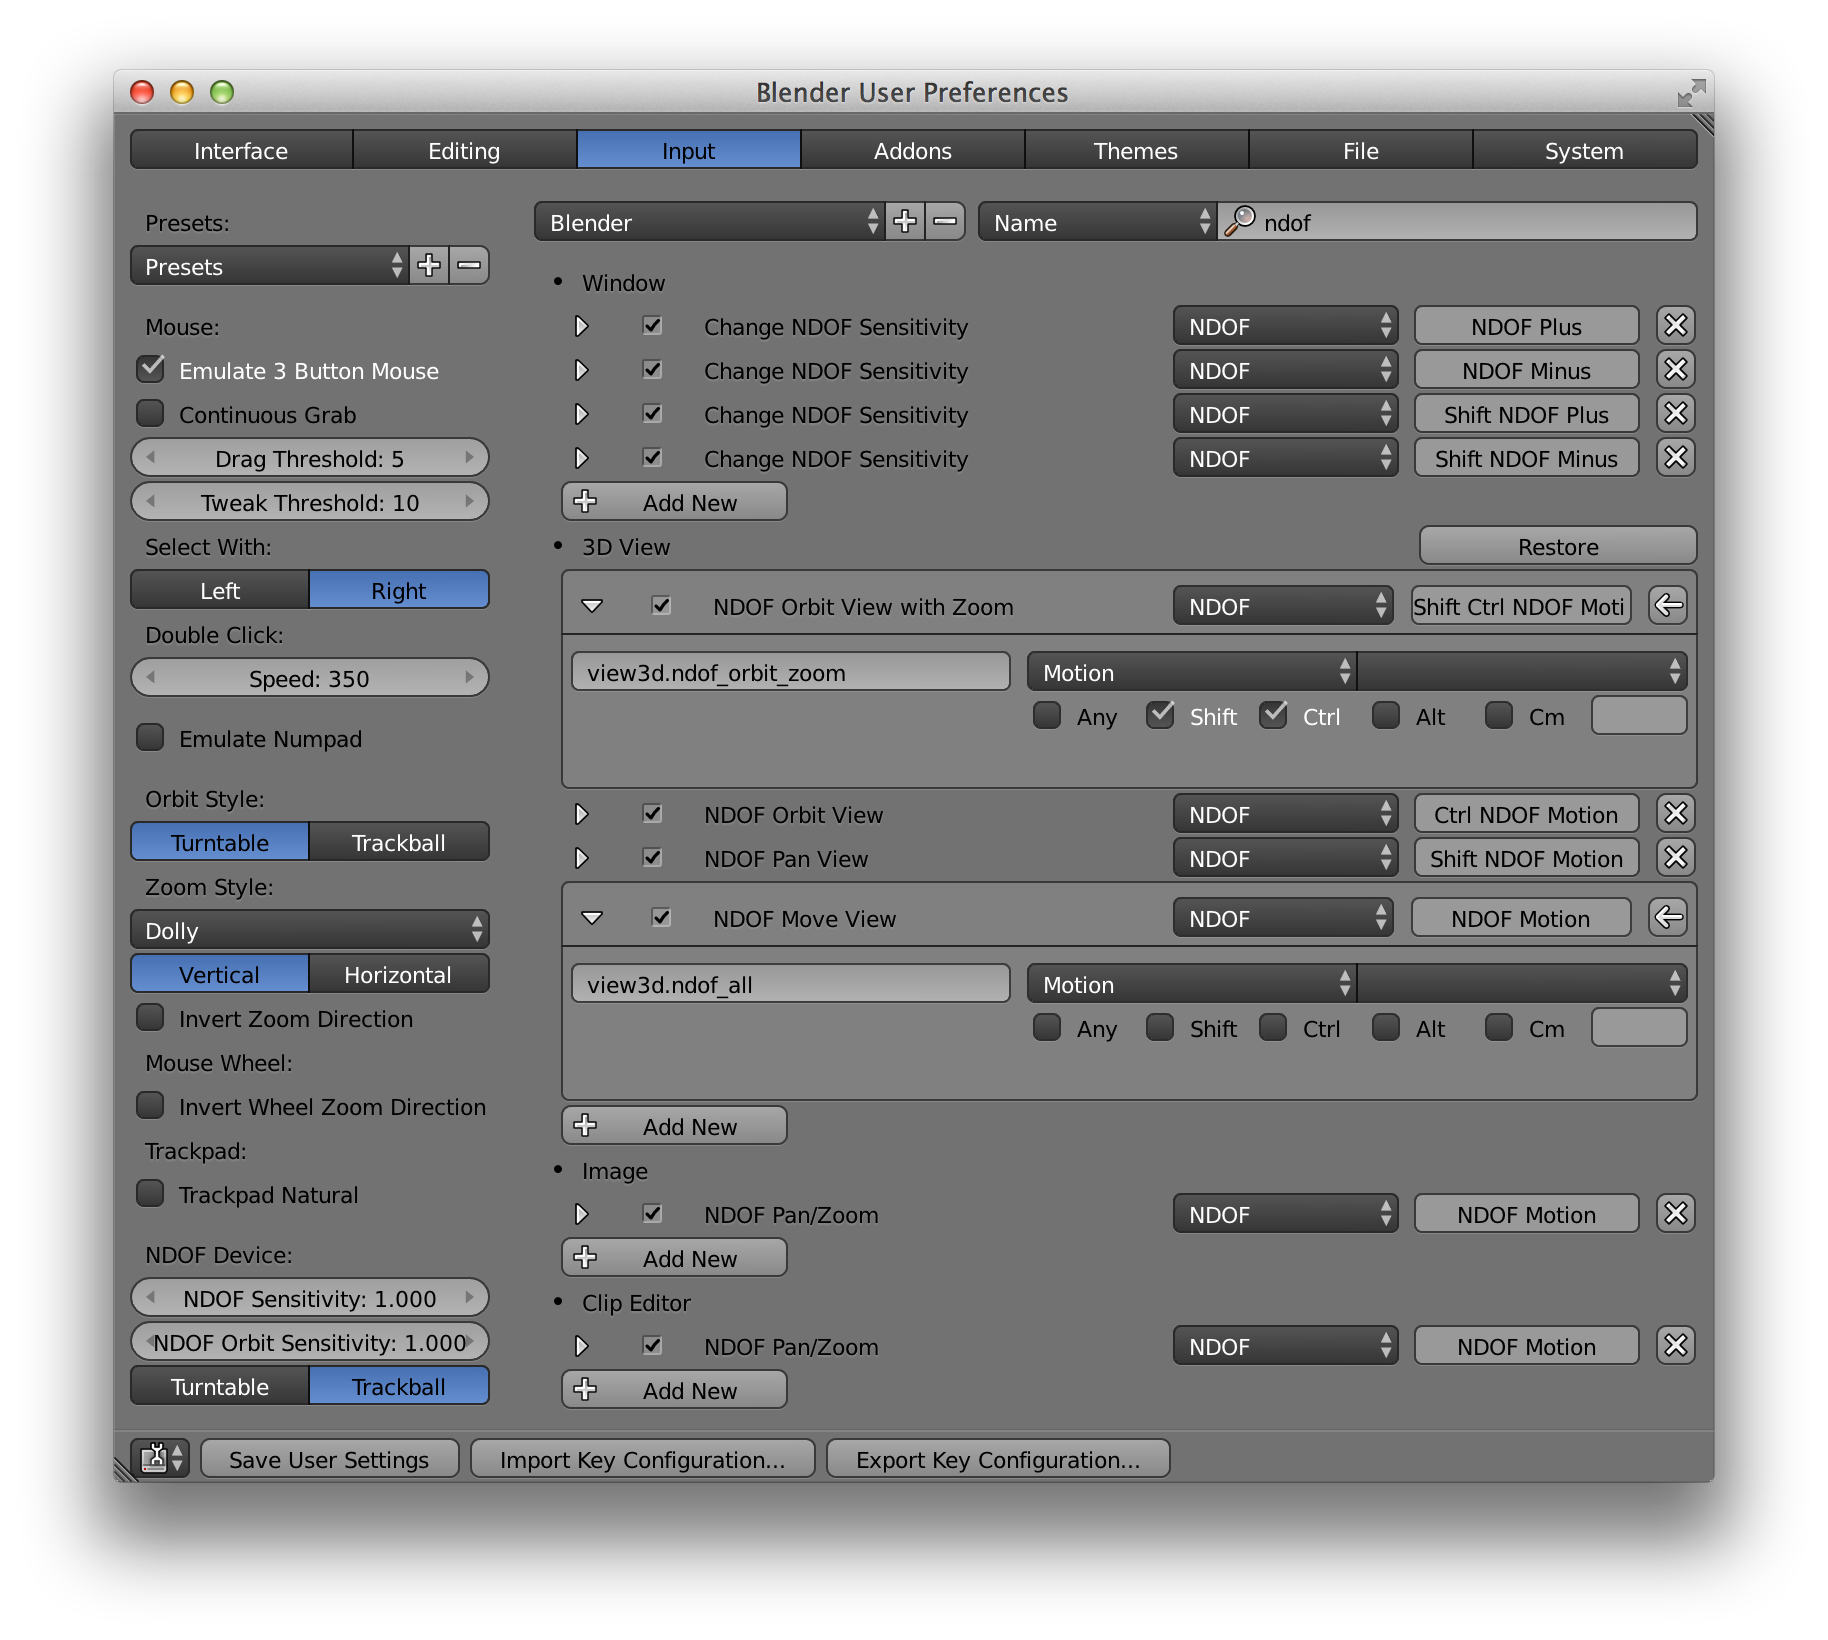
Task: Go to the File tab
Action: [x=1360, y=150]
